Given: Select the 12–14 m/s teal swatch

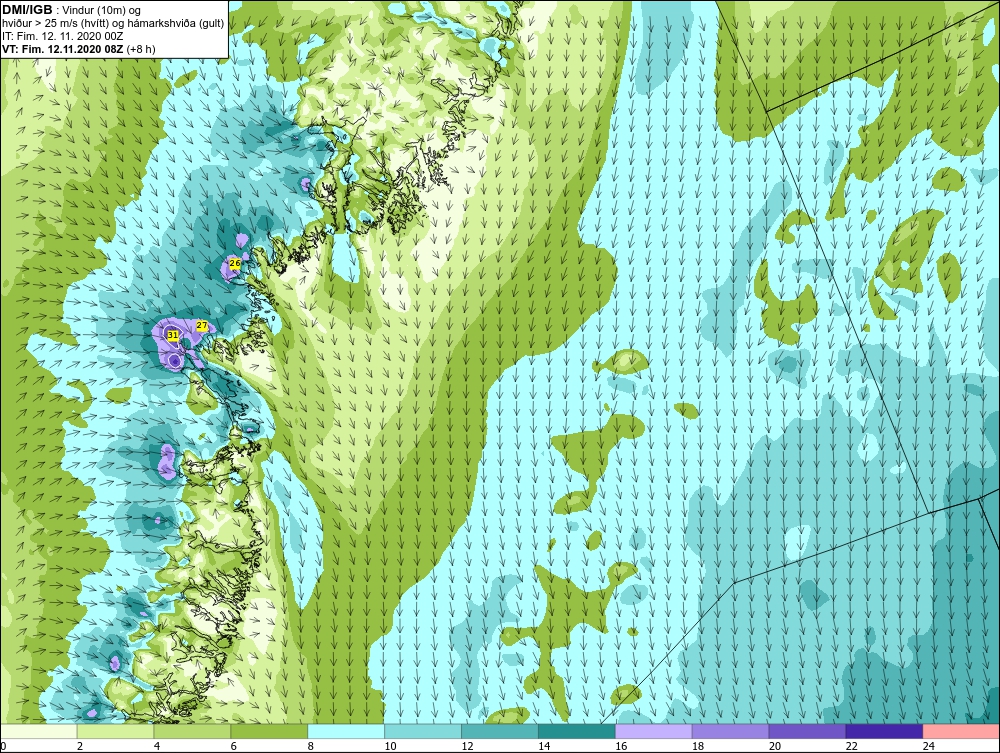Looking at the screenshot, I should pyautogui.click(x=500, y=731).
